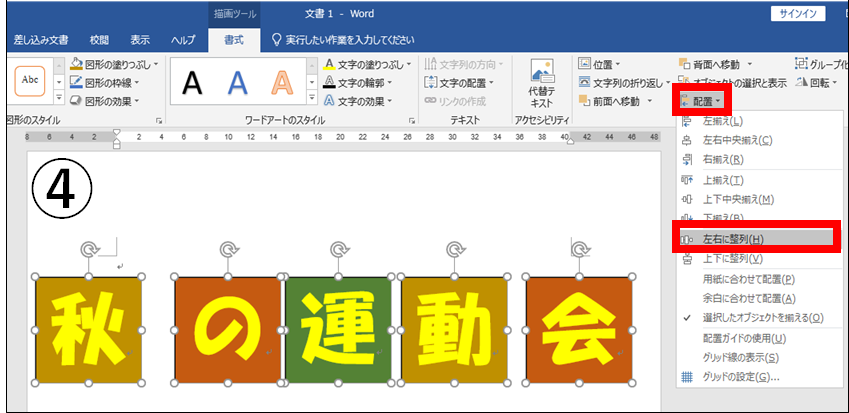The width and height of the screenshot is (849, 413).
Task: Click the 代替テキスト (alt text) icon
Action: [x=541, y=82]
